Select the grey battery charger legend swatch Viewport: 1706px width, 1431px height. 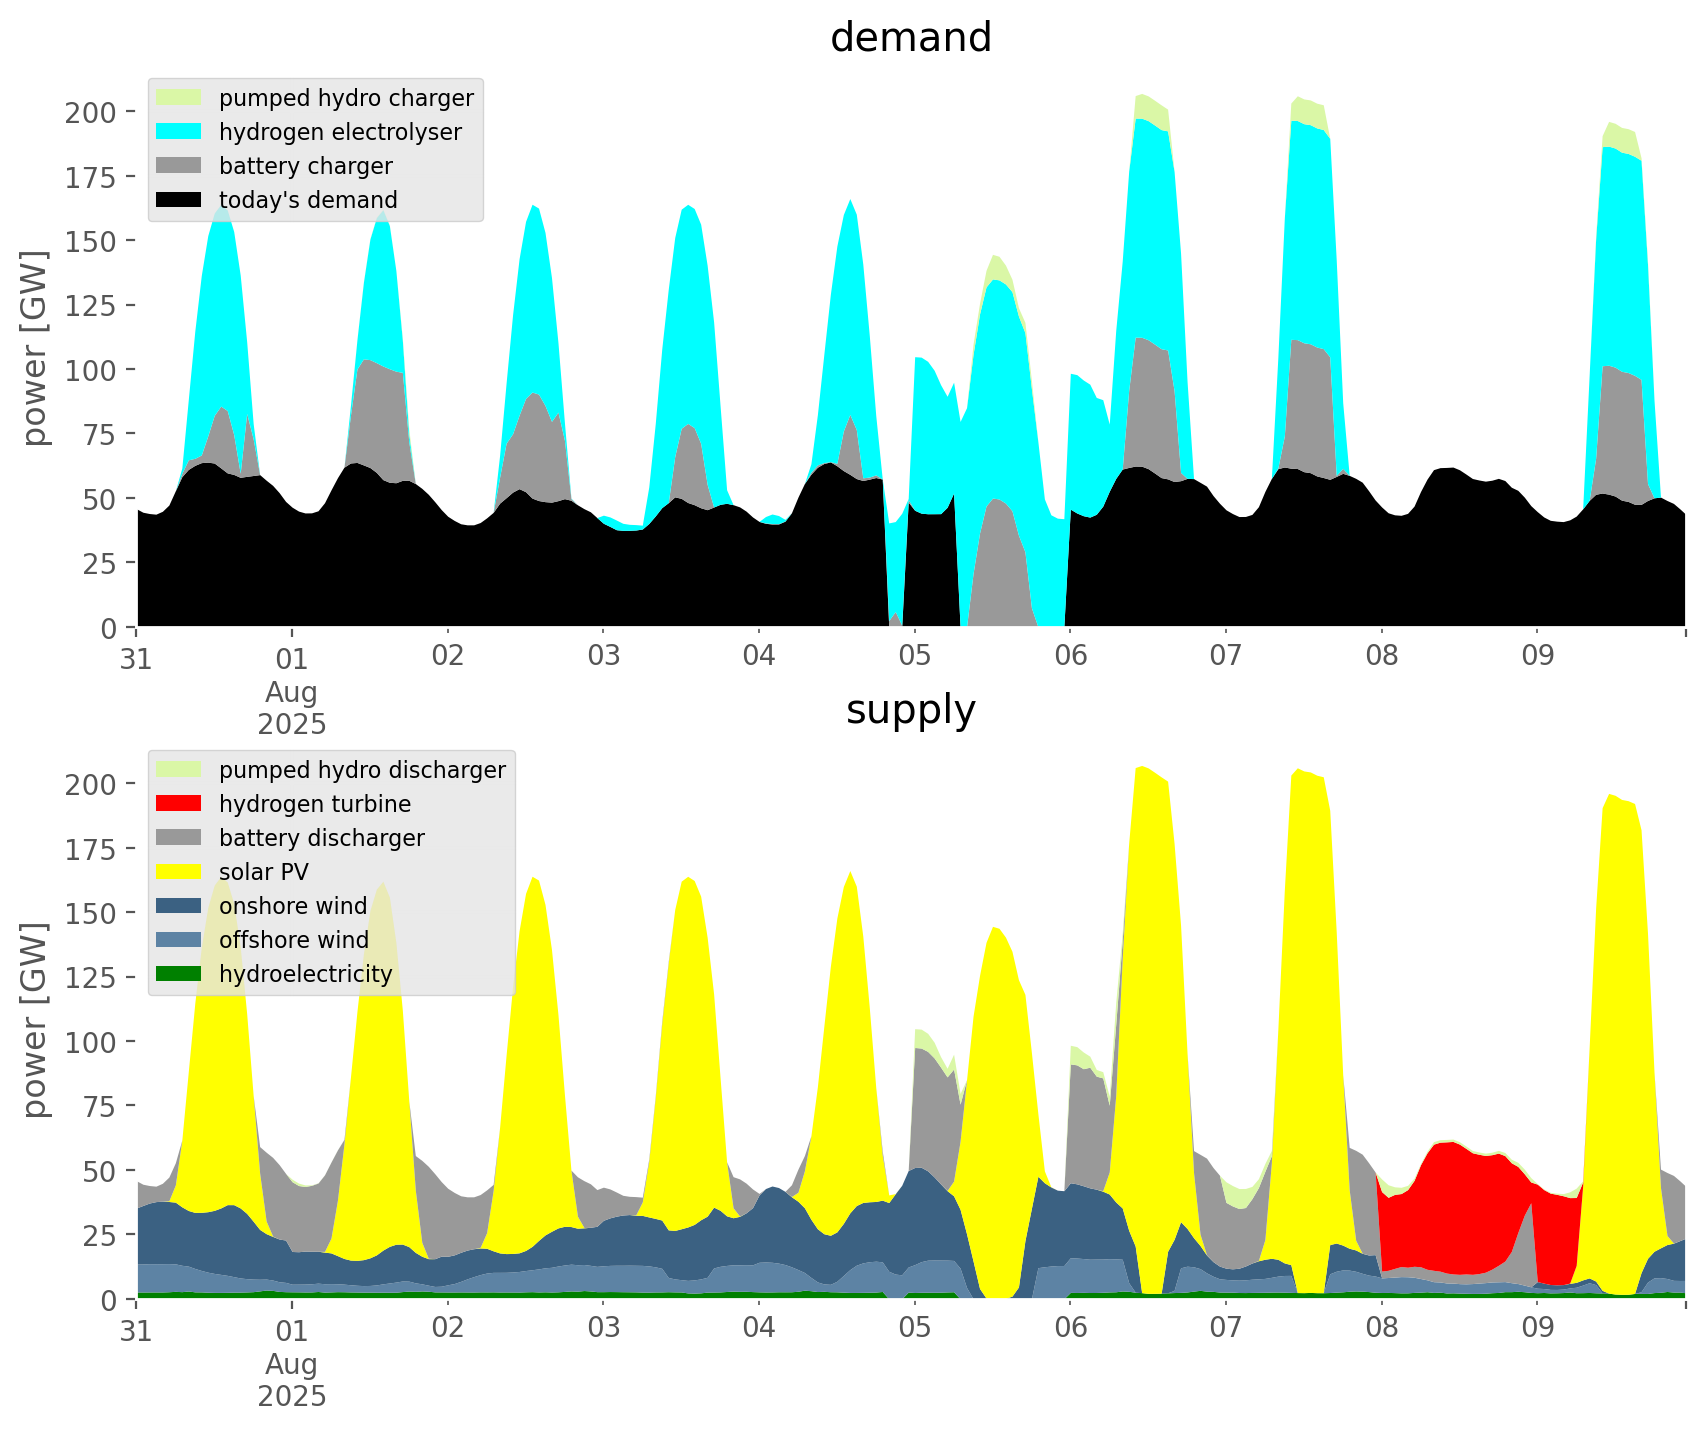(x=179, y=166)
